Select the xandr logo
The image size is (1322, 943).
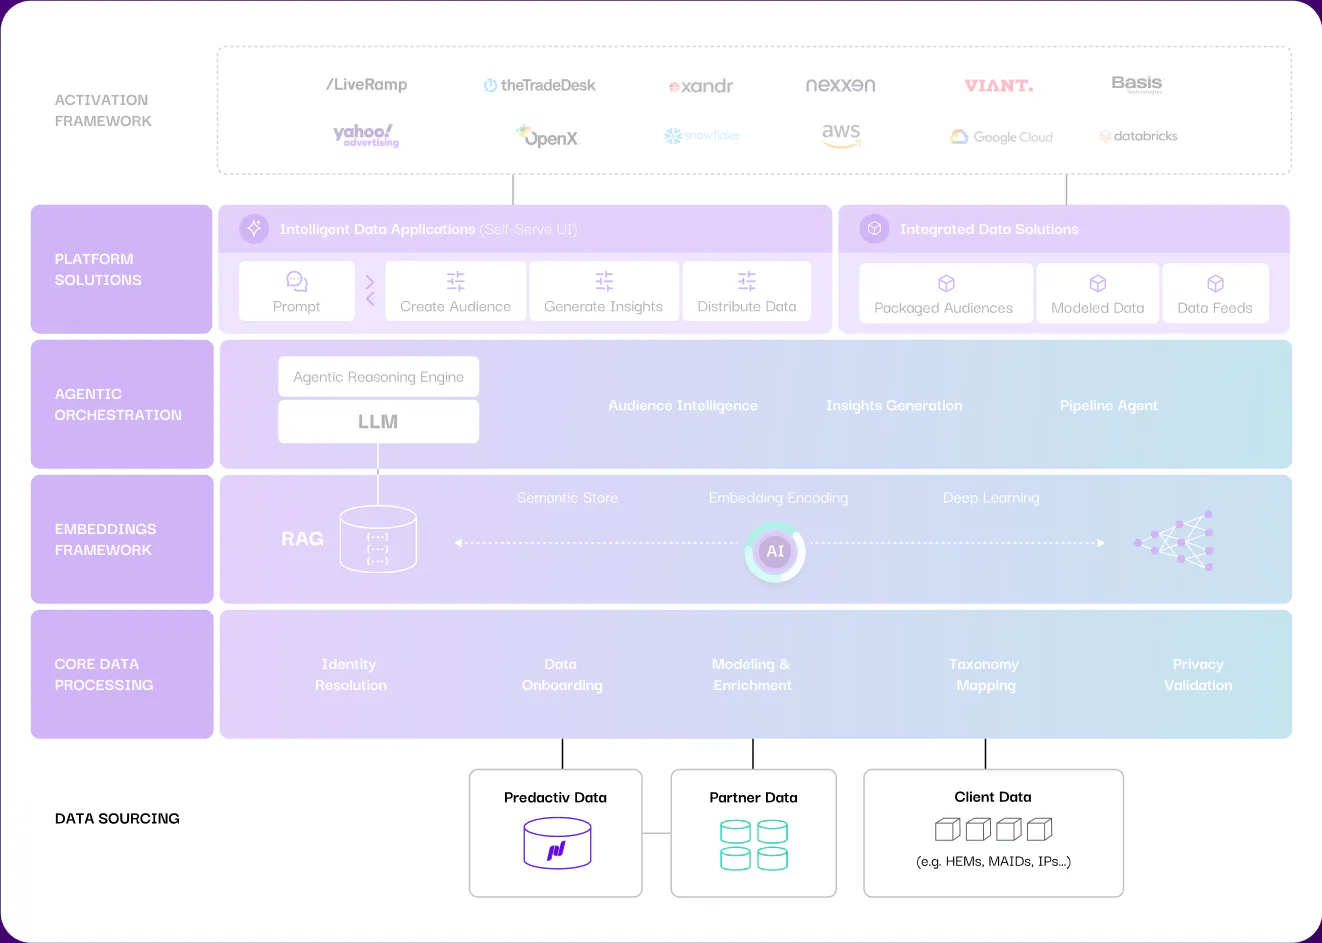pos(701,87)
